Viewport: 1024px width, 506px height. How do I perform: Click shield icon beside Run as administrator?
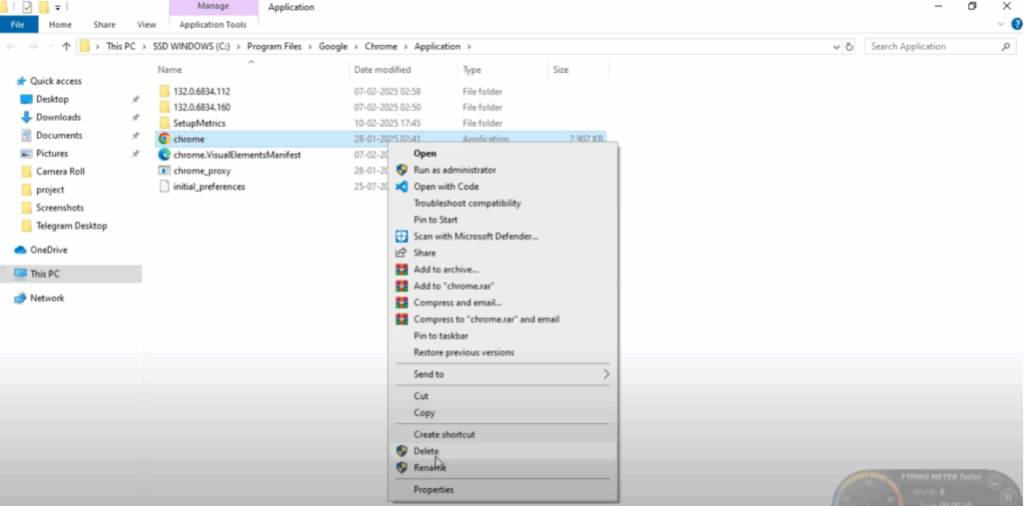coord(402,170)
